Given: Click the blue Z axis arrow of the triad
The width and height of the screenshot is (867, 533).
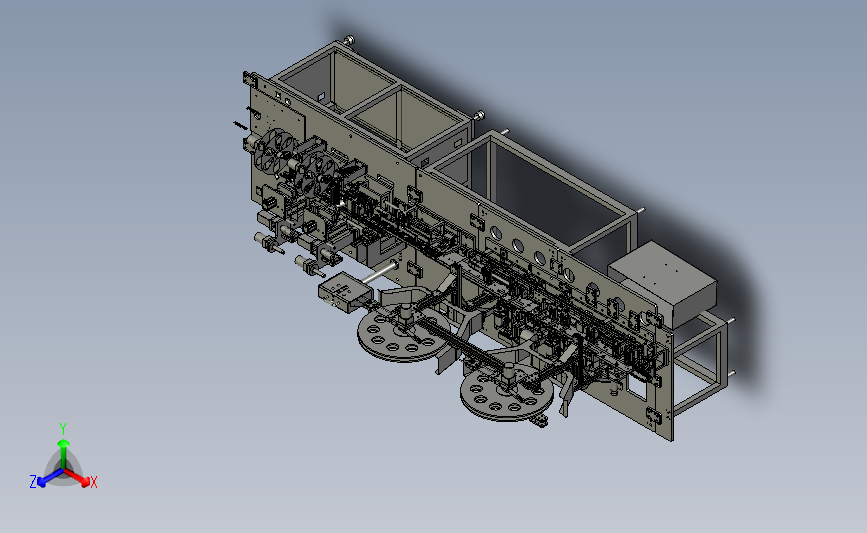Looking at the screenshot, I should click(50, 478).
